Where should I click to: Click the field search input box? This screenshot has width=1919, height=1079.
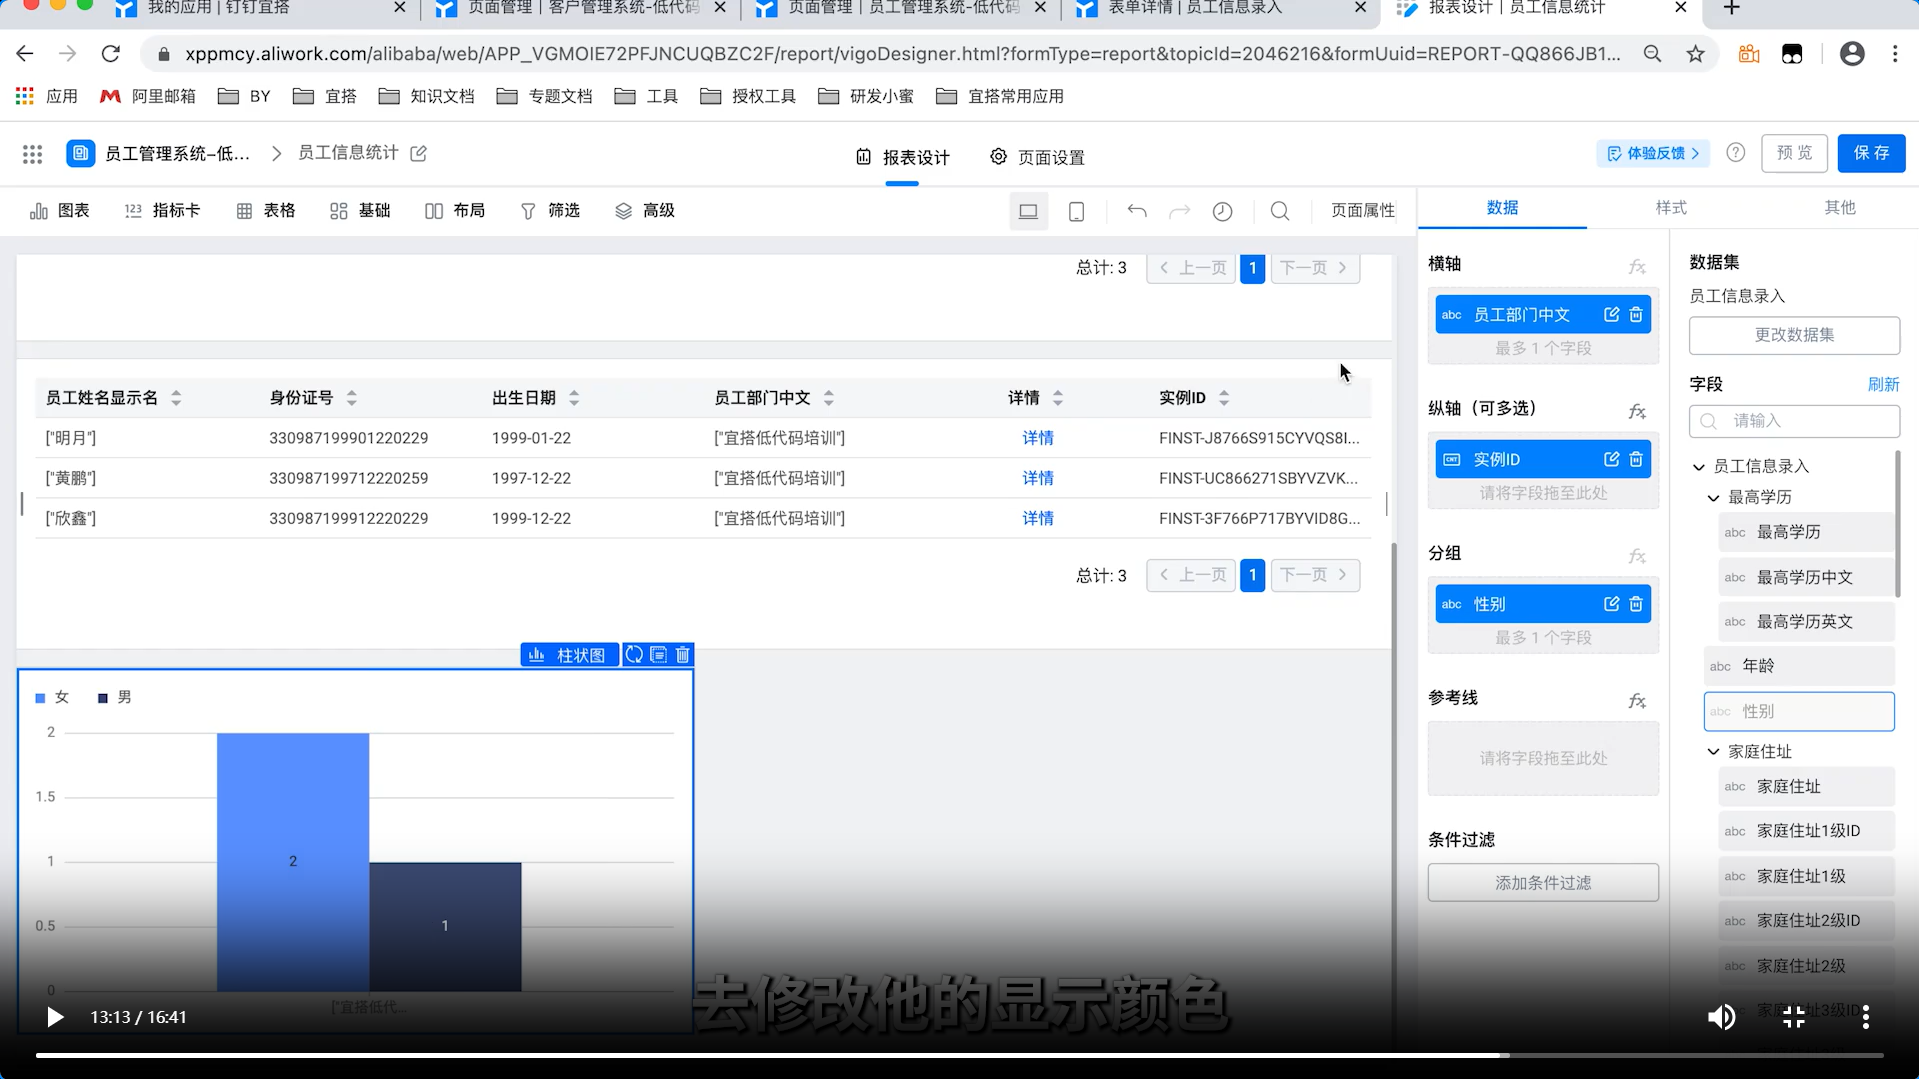click(1794, 421)
